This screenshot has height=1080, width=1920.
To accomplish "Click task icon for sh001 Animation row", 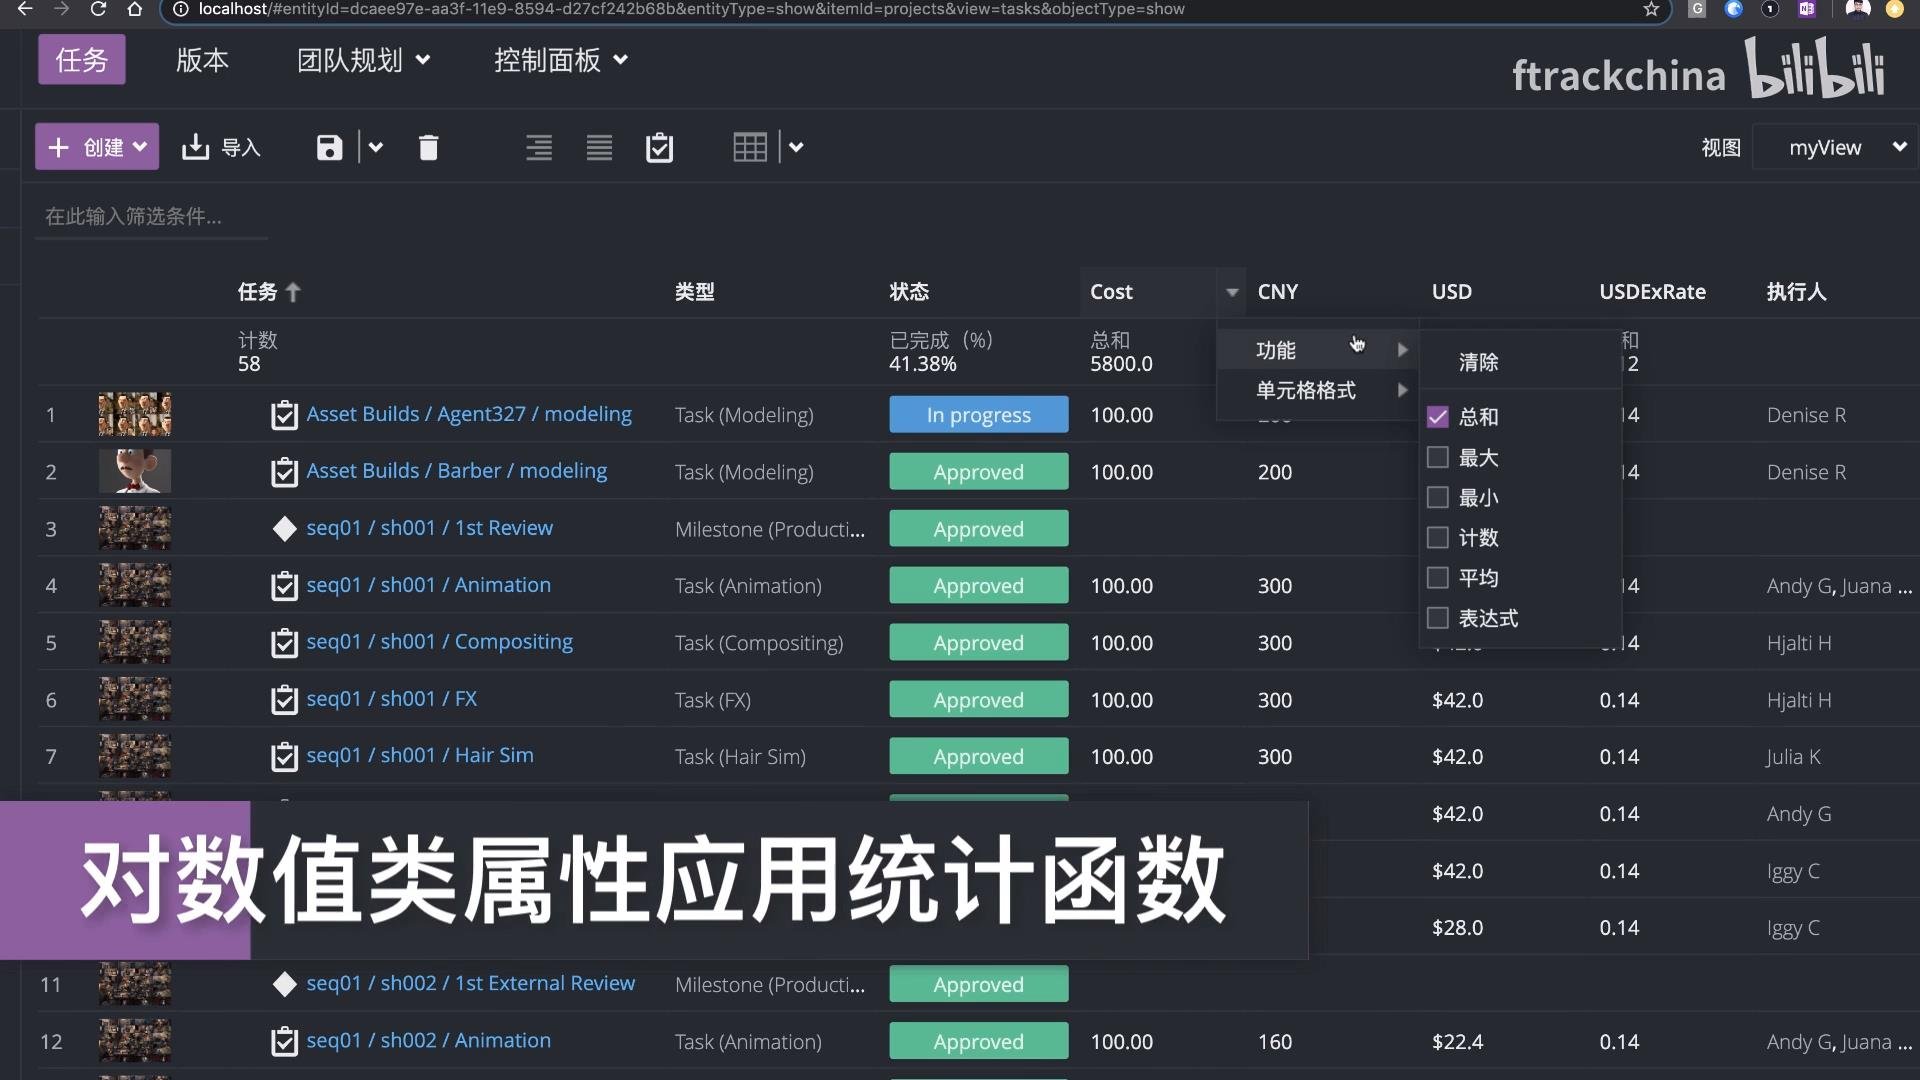I will (x=284, y=586).
